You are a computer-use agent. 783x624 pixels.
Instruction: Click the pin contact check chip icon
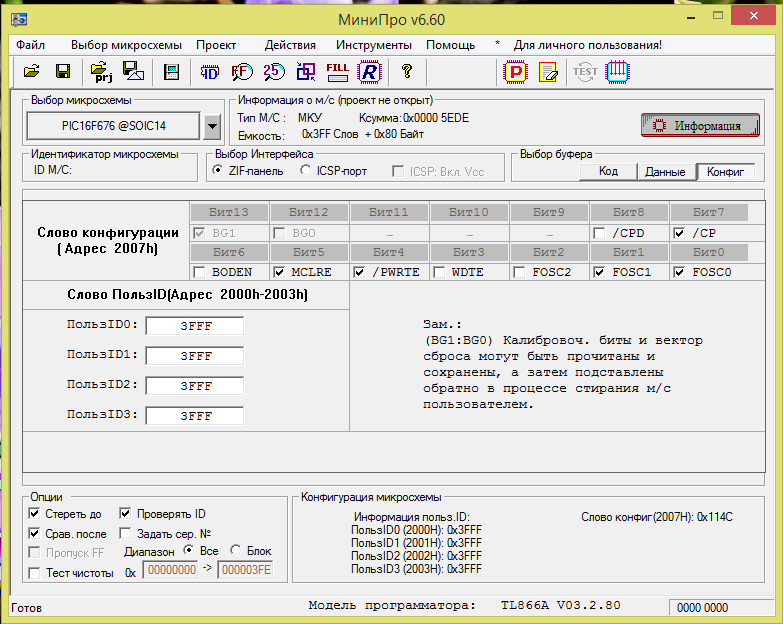point(617,72)
